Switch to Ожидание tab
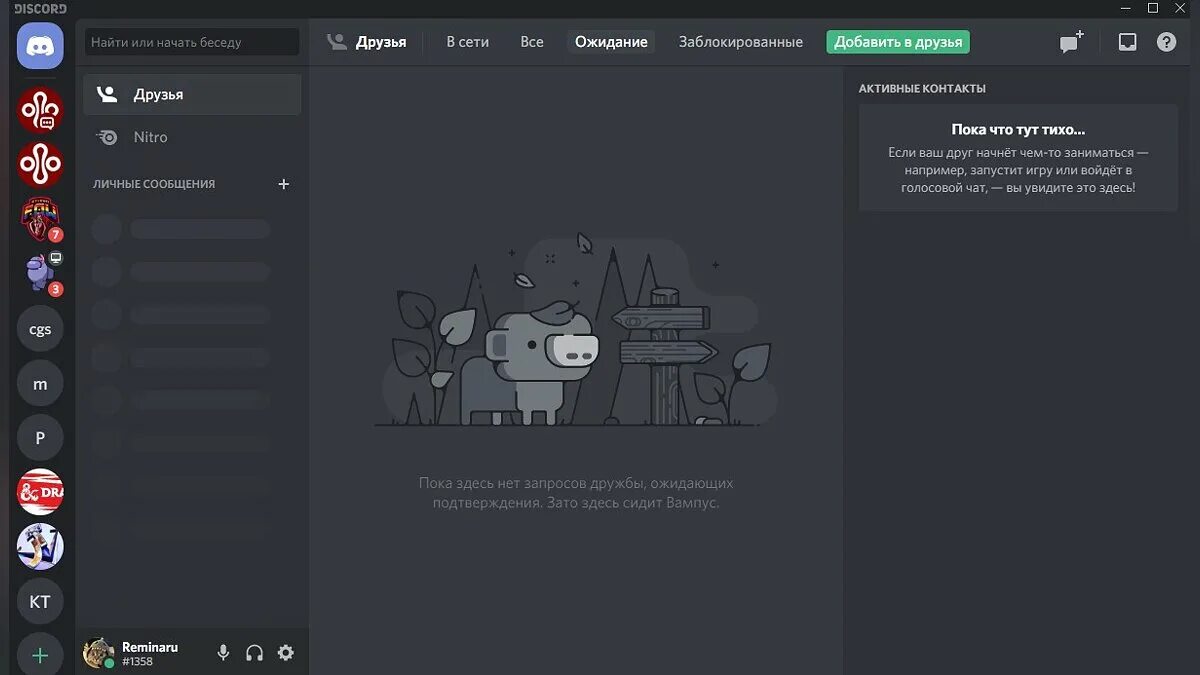Image resolution: width=1200 pixels, height=675 pixels. 611,42
